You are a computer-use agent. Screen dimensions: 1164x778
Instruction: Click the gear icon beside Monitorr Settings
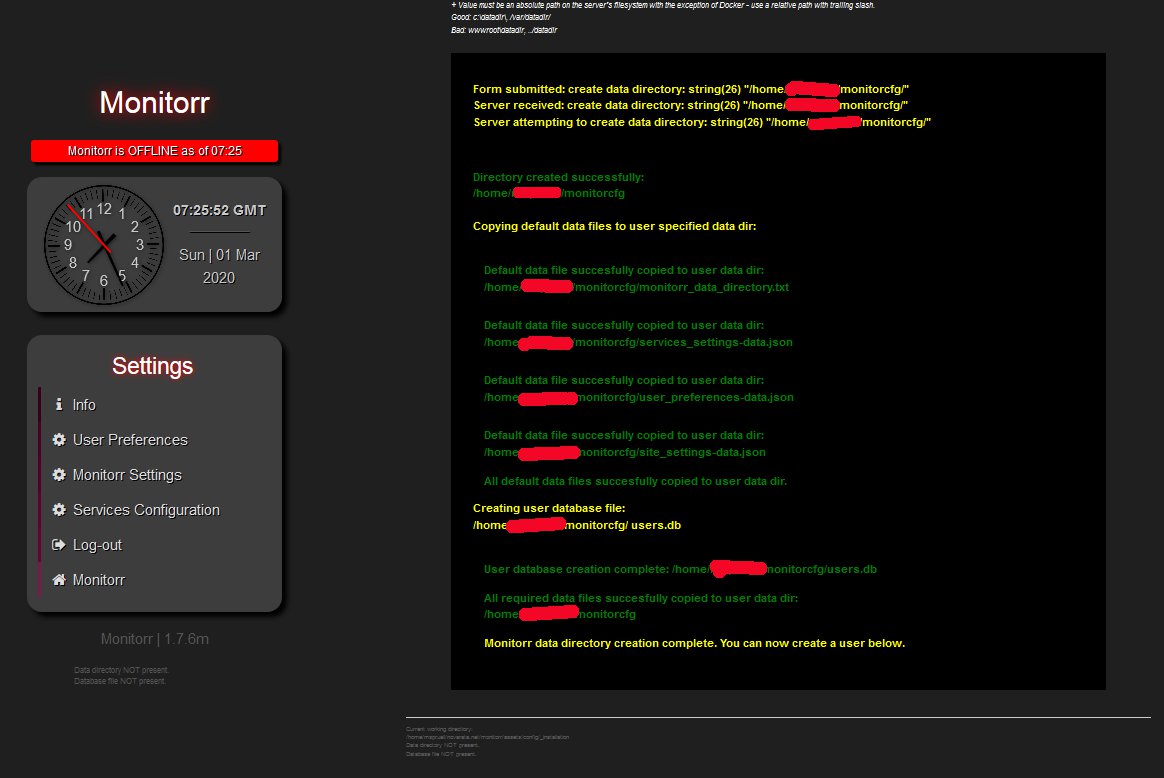click(x=57, y=474)
